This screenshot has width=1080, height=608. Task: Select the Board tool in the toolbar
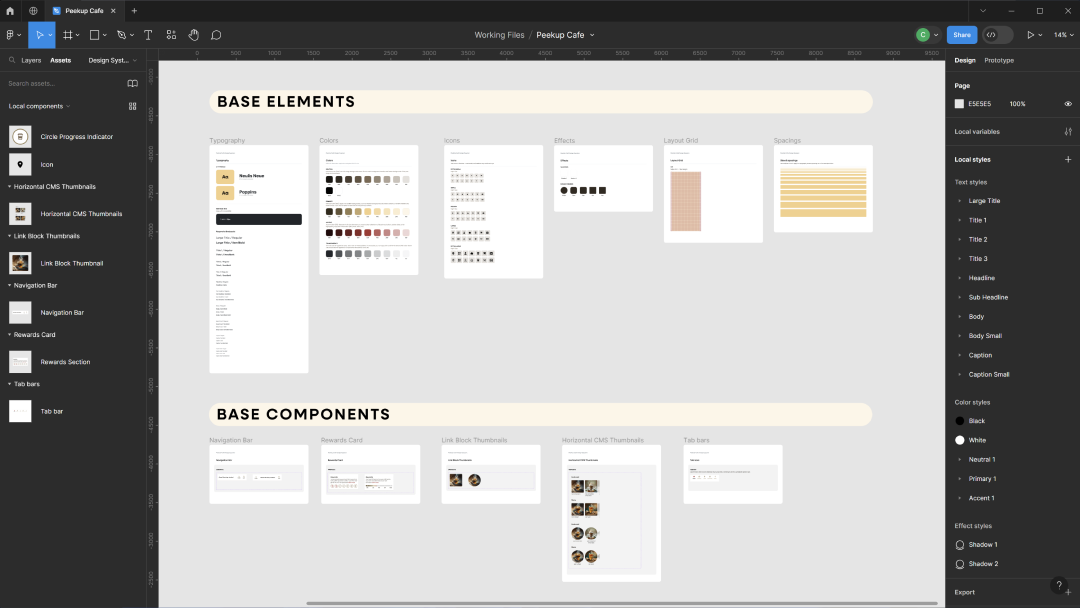click(x=68, y=34)
